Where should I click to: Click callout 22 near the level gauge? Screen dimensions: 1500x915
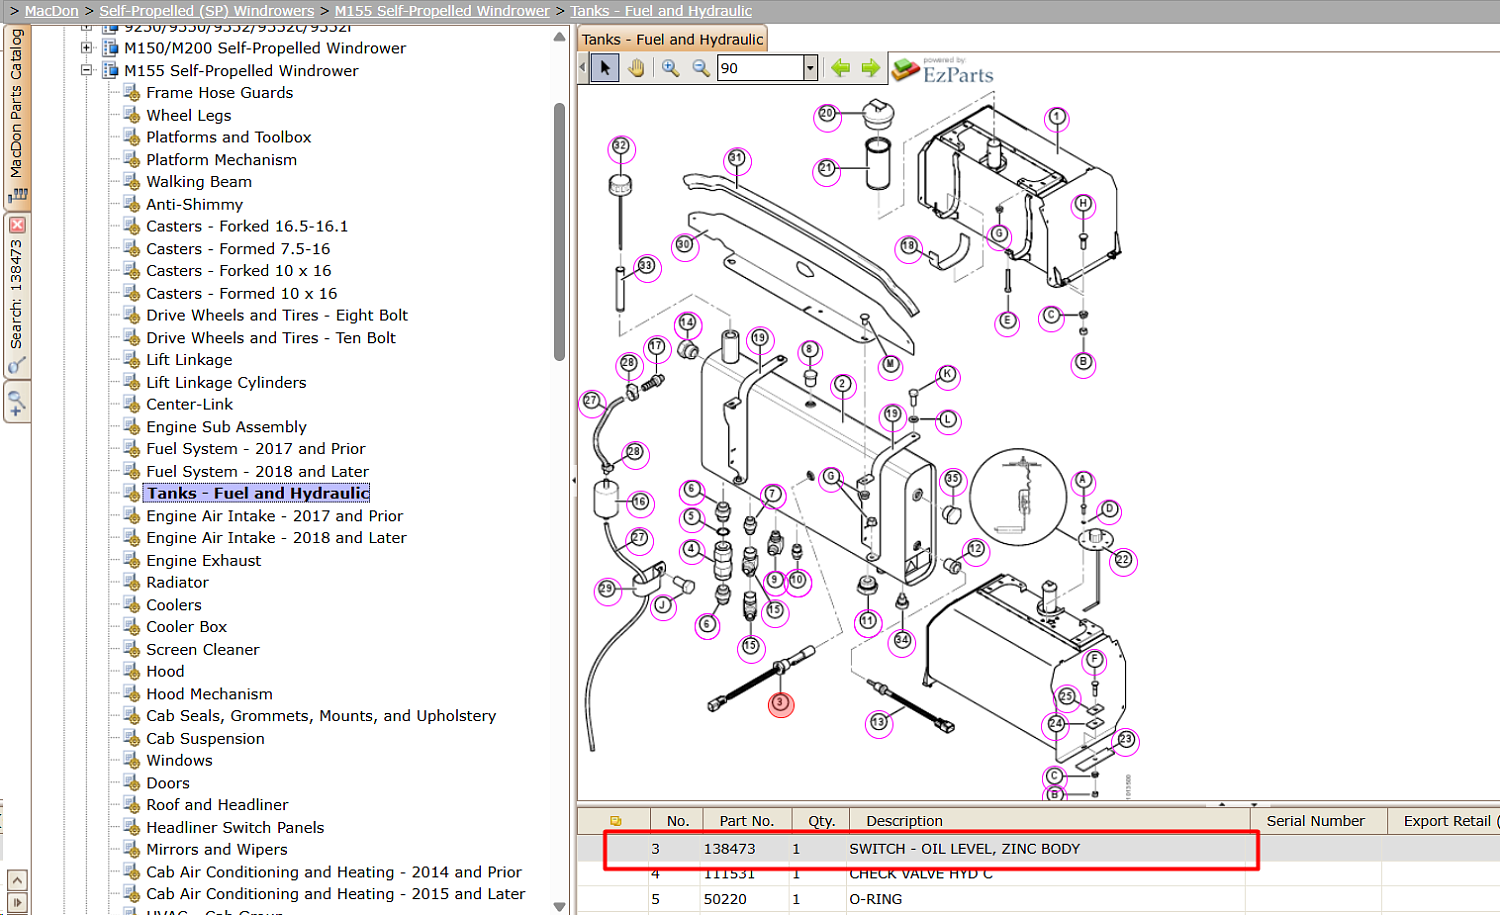(1123, 560)
